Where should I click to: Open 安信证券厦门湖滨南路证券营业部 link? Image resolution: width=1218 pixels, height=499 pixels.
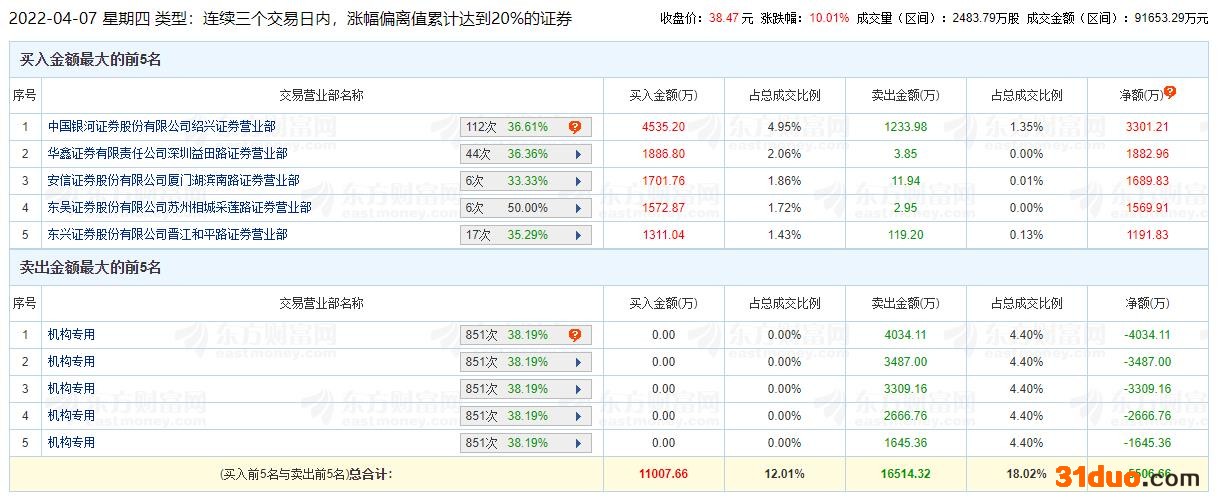tap(173, 181)
